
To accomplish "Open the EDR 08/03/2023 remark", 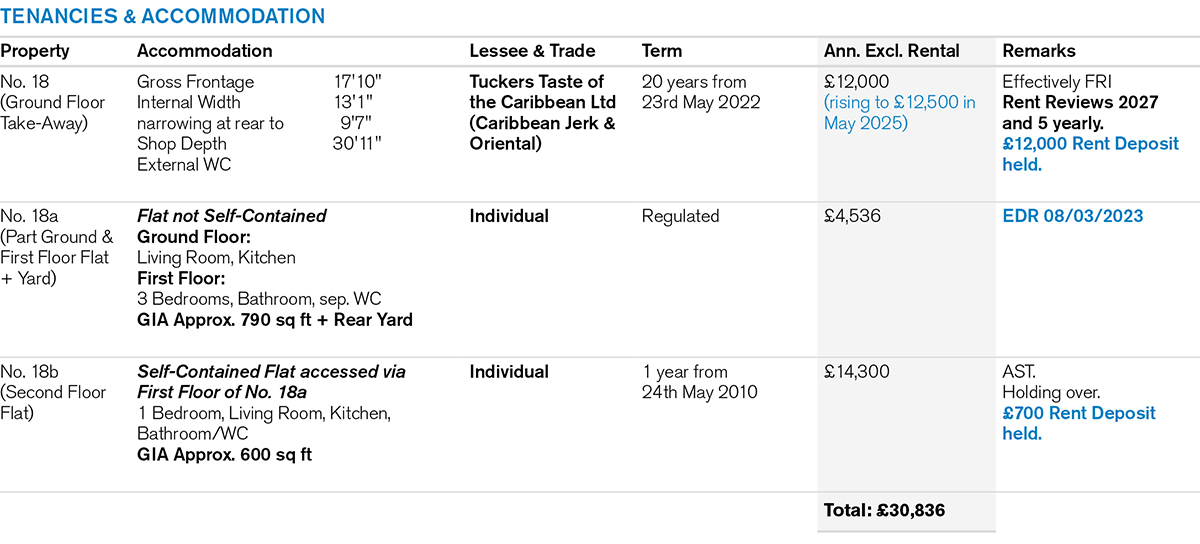I will 1072,216.
